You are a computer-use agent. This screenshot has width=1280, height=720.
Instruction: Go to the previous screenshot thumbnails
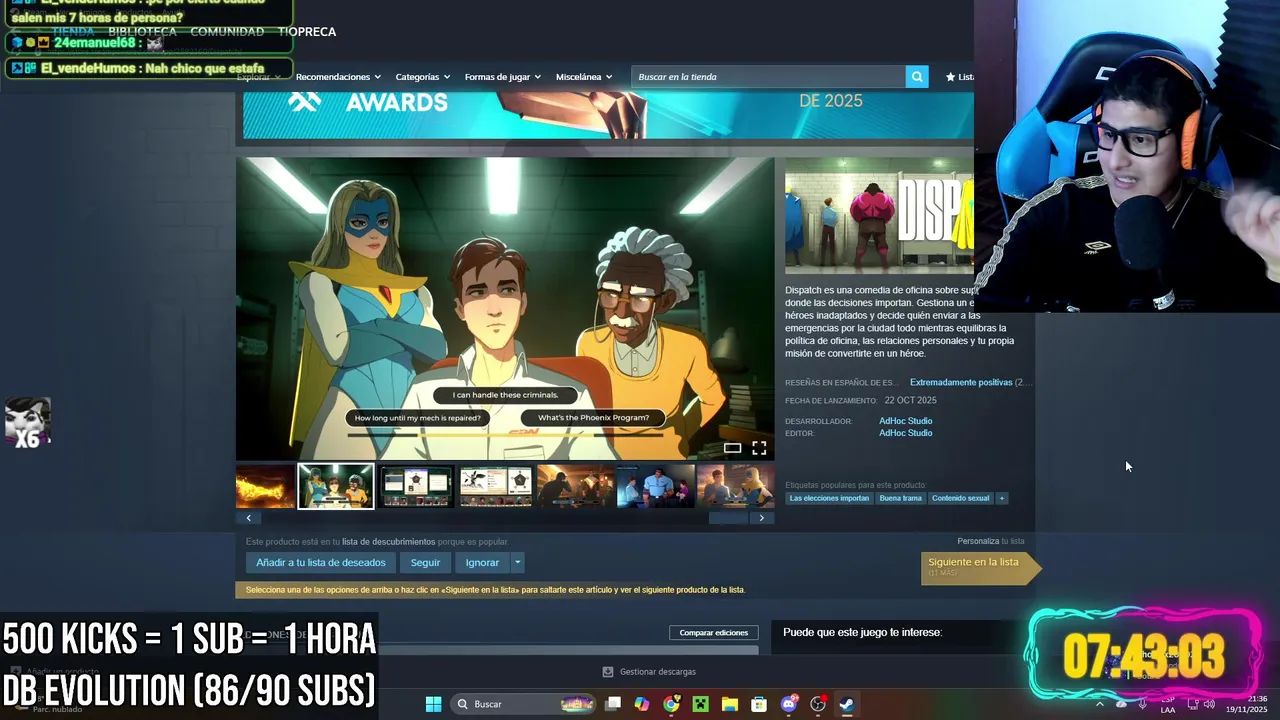(x=248, y=518)
